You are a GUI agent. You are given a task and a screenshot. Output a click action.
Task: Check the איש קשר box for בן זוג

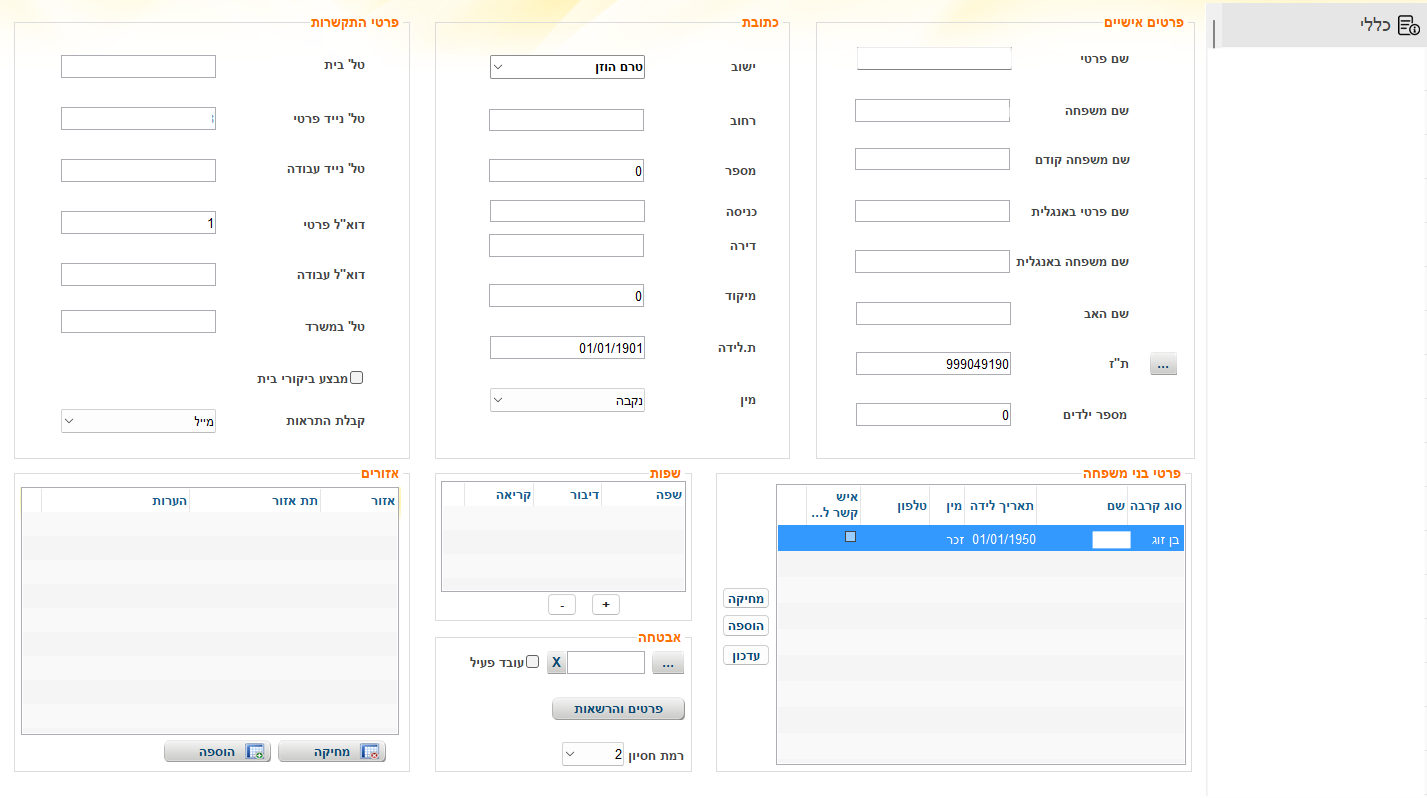[851, 537]
